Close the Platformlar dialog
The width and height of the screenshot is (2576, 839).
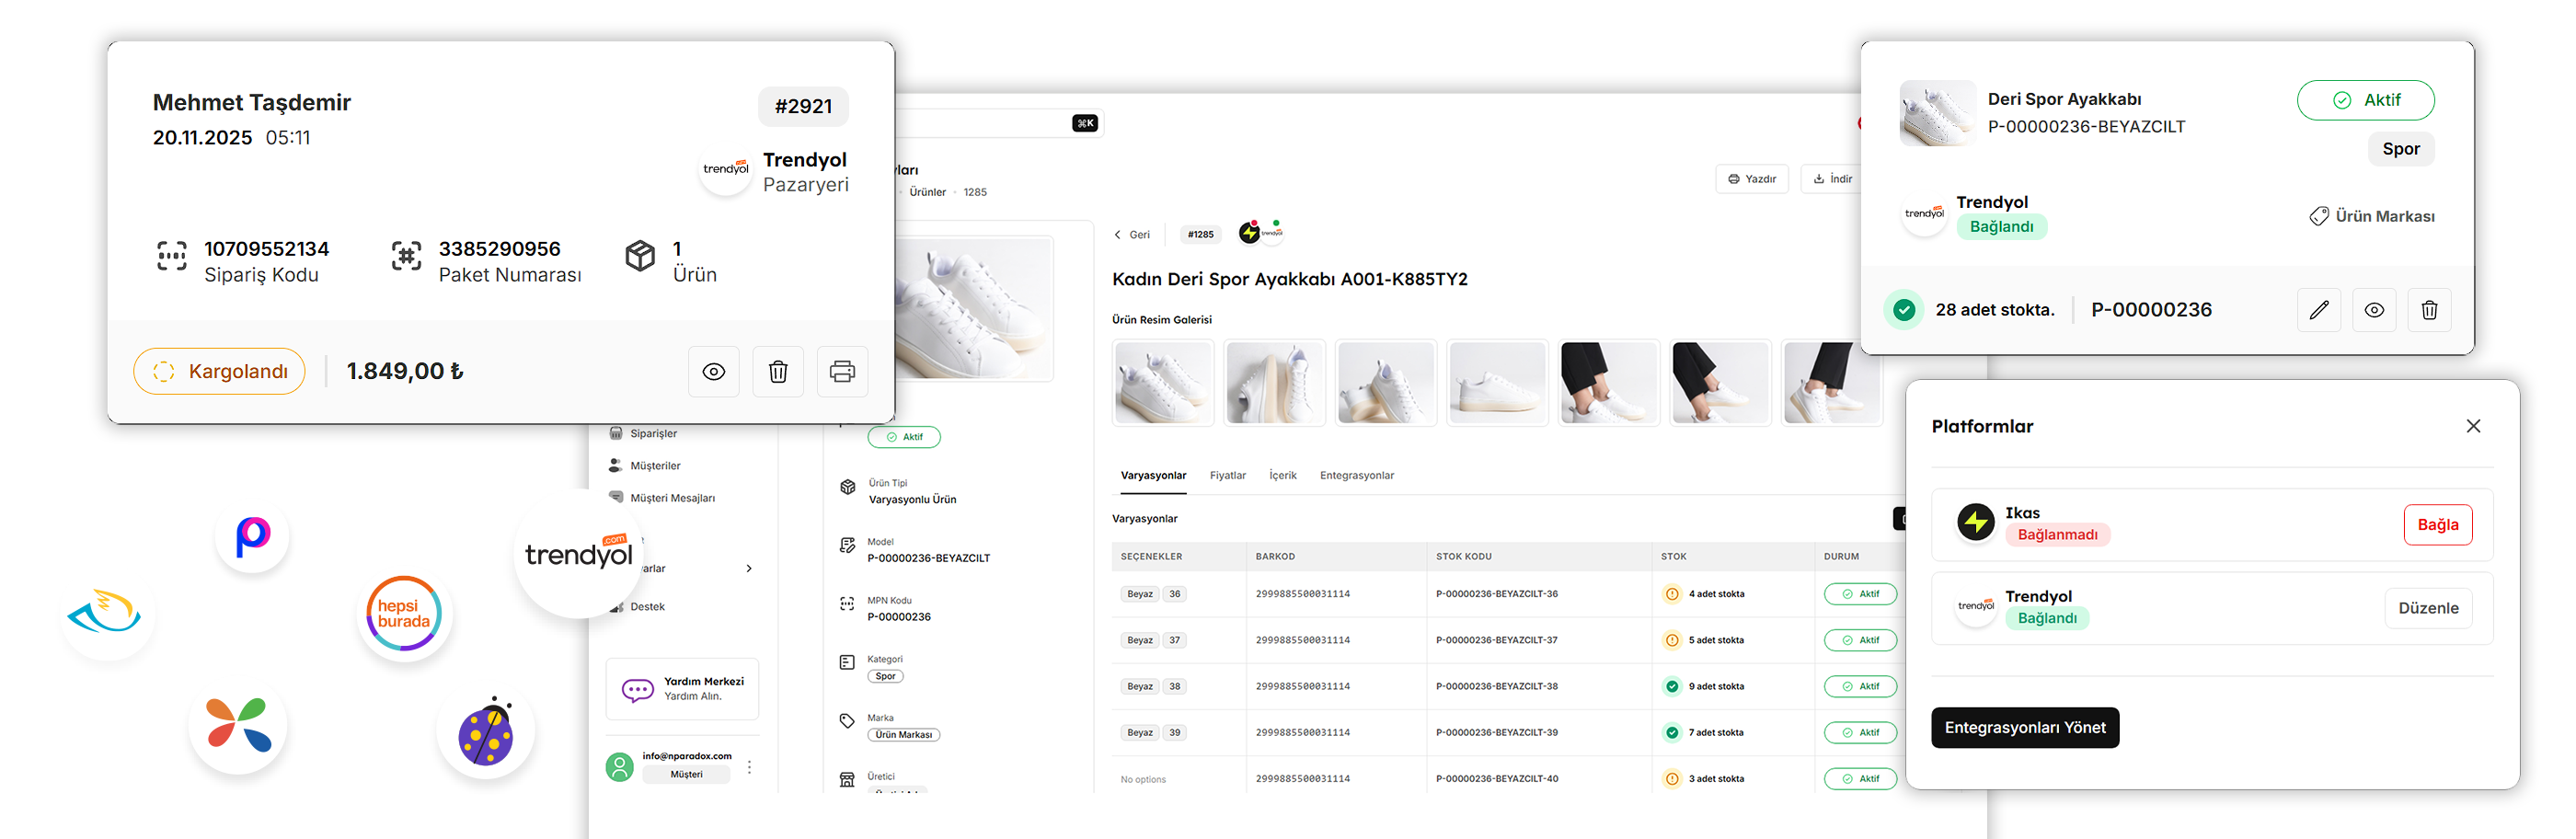(x=2473, y=426)
